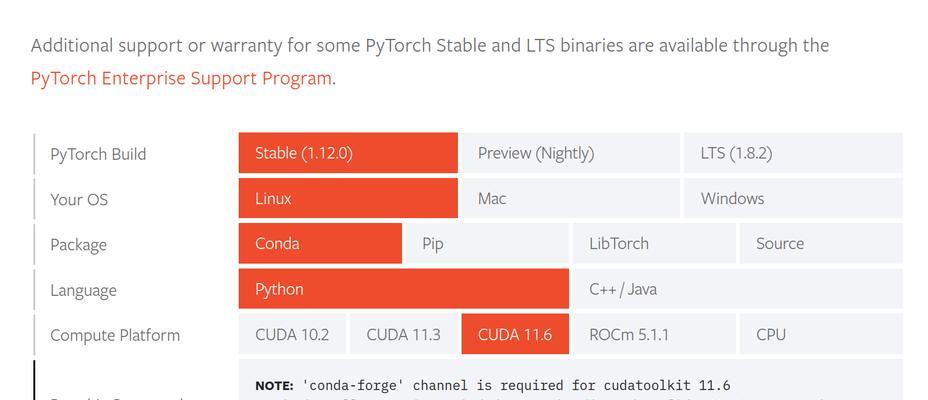Choose the Preview (Nightly) build

(x=571, y=153)
